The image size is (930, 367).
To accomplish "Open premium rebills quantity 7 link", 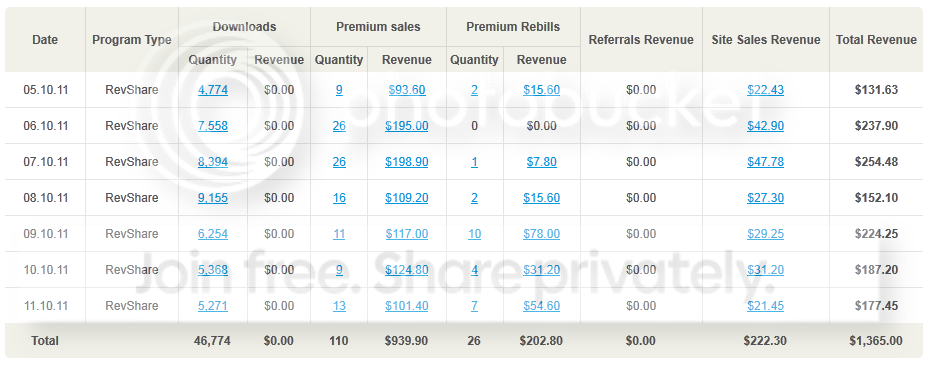I will point(474,306).
